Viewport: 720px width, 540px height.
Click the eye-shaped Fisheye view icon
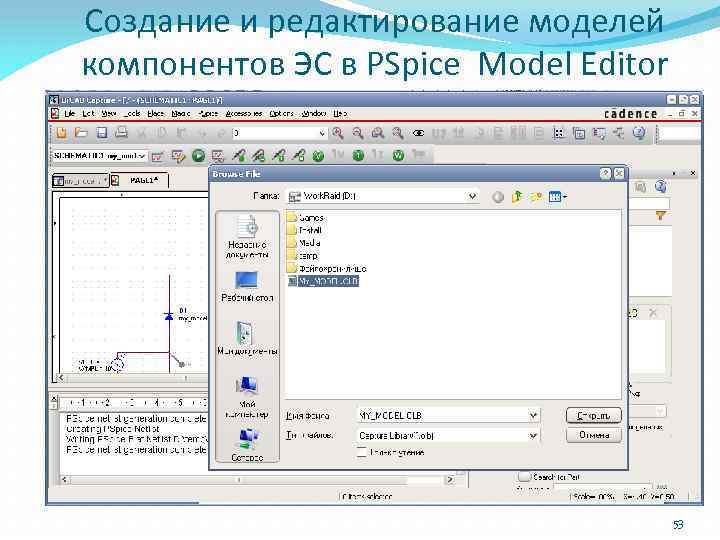418,133
